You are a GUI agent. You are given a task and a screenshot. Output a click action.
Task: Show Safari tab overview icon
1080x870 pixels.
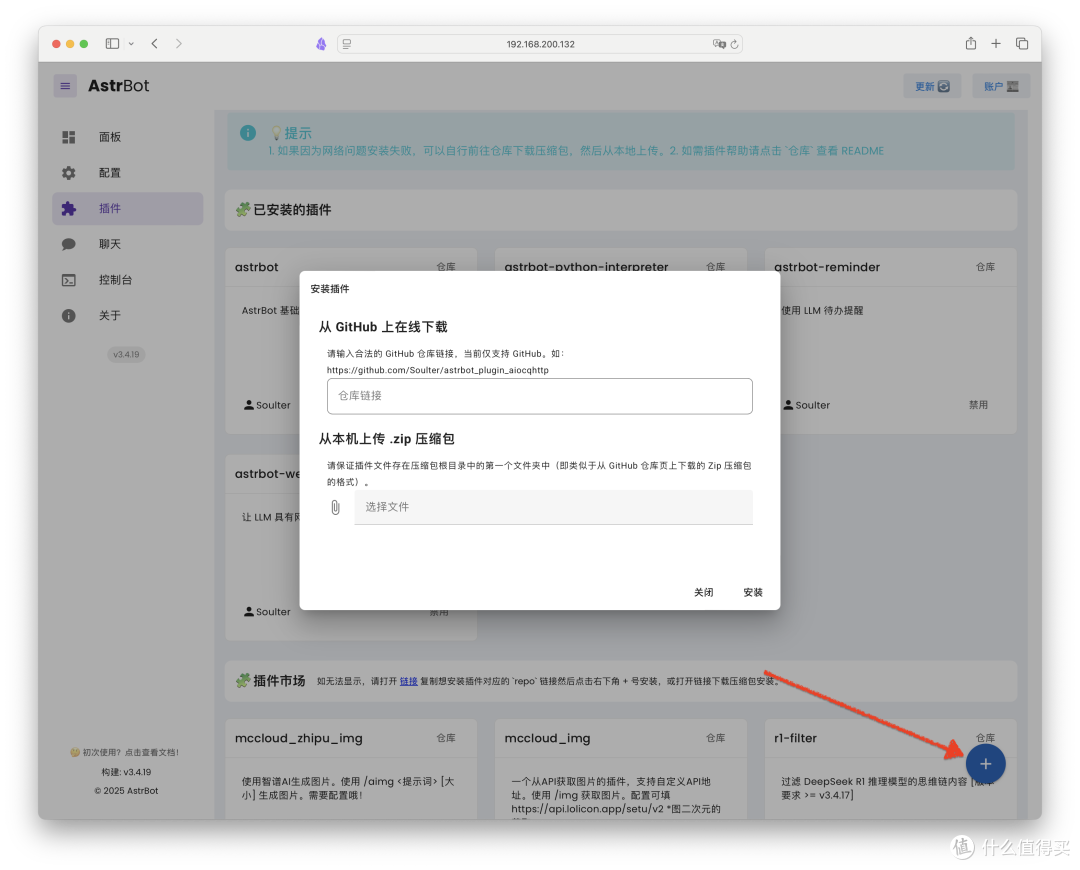point(1022,43)
